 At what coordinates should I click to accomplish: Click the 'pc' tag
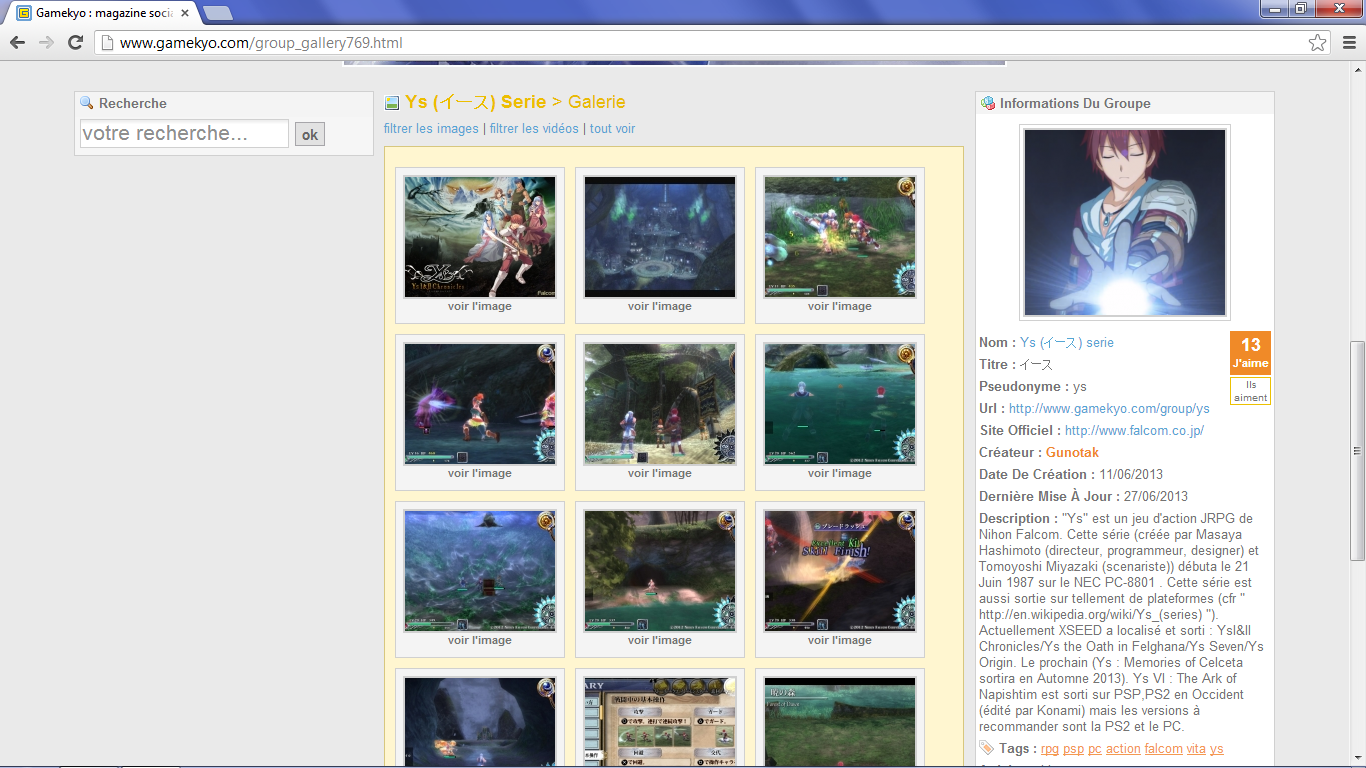1095,749
